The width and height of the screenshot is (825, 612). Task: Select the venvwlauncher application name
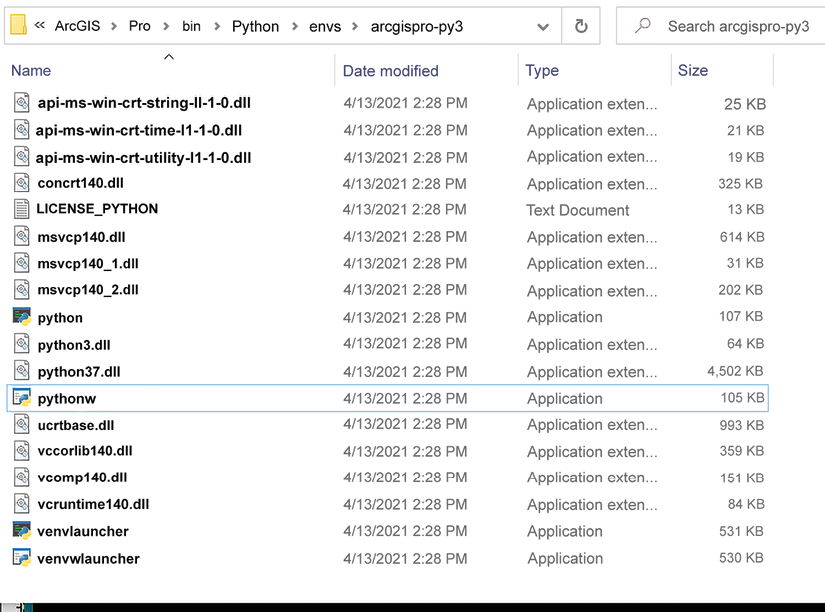pos(88,558)
